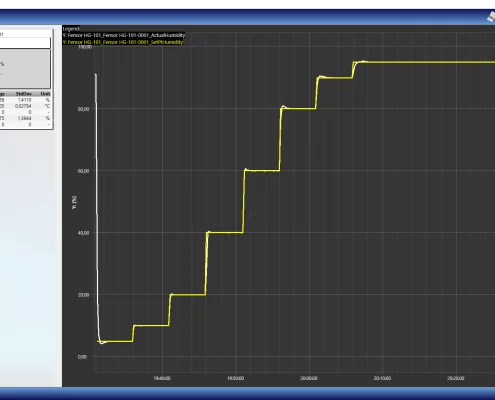Select the table row with °C unit
495x400 pixels.
pyautogui.click(x=25, y=106)
